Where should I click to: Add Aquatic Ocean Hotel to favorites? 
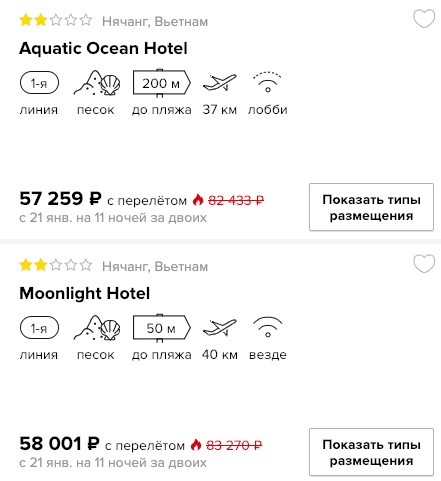tap(424, 19)
